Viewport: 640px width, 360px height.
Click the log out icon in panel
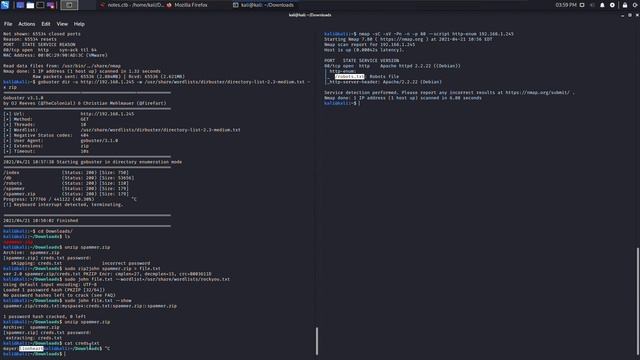click(636, 5)
